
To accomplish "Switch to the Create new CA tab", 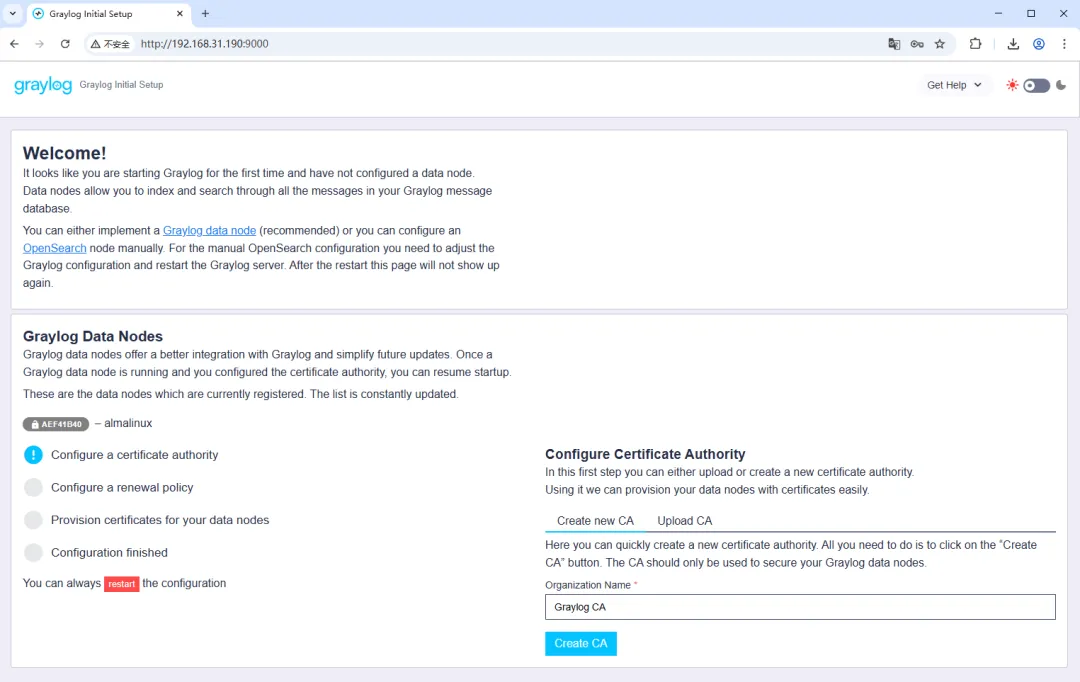I will tap(595, 521).
